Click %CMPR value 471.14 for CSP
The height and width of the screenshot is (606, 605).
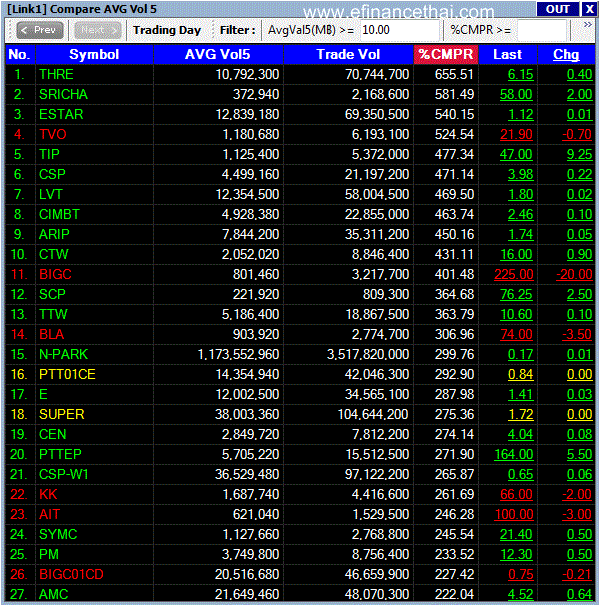tap(454, 174)
